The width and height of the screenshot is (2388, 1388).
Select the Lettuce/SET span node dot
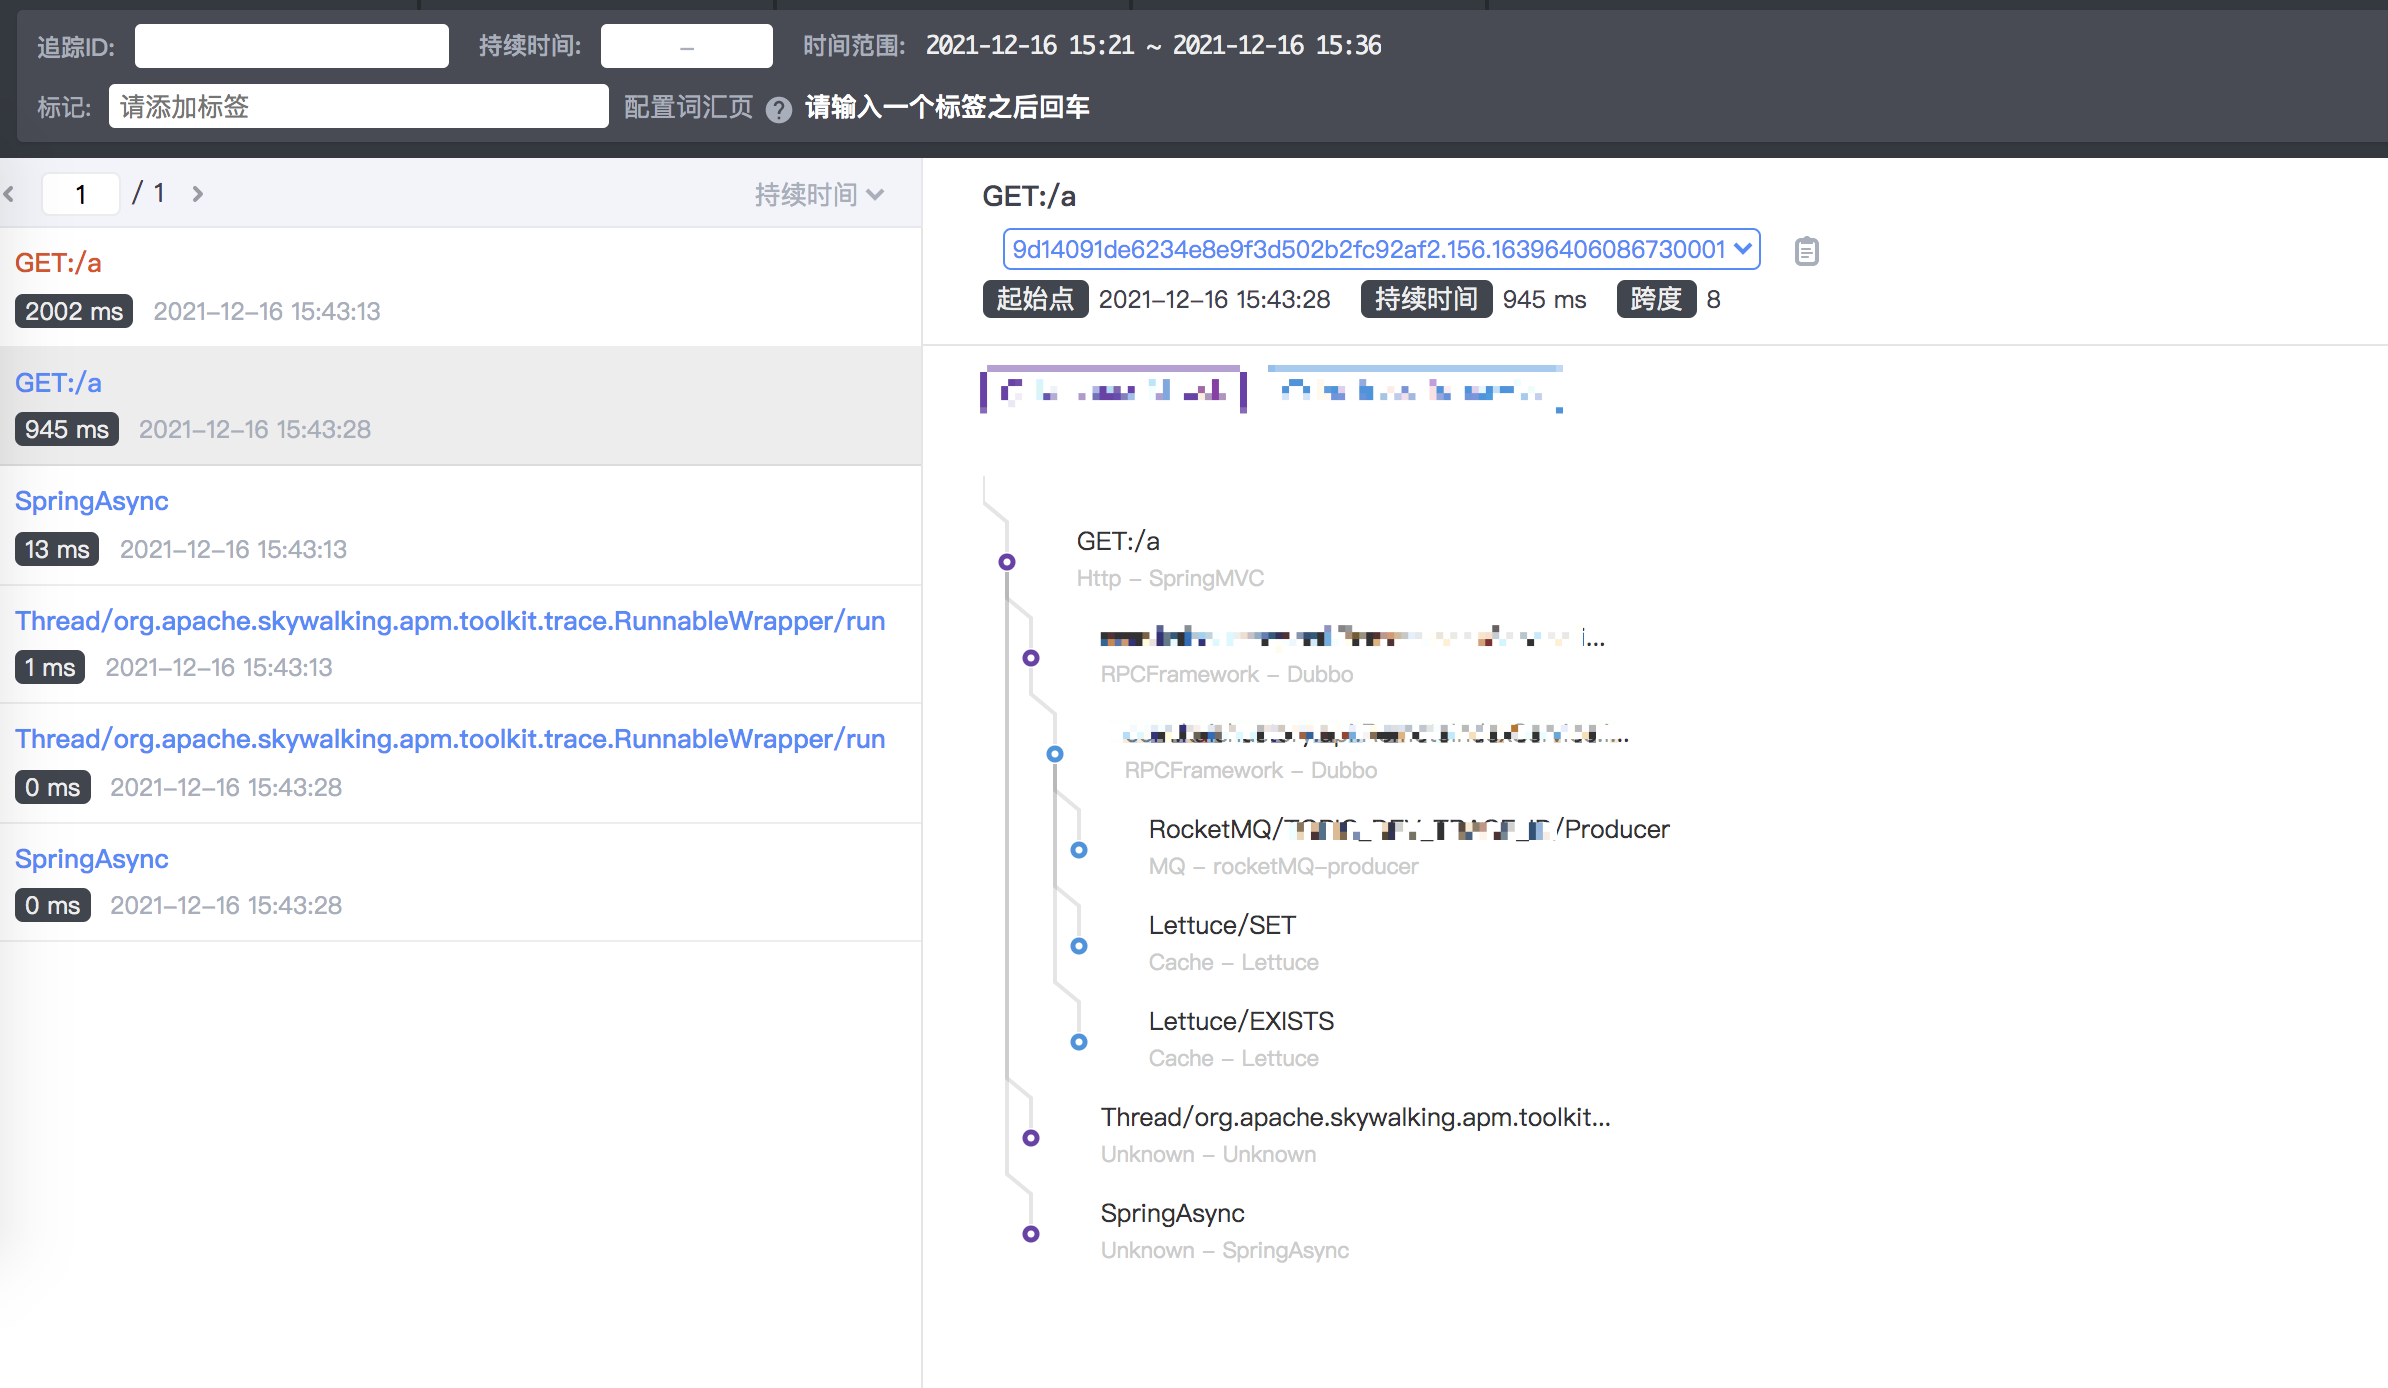coord(1078,945)
